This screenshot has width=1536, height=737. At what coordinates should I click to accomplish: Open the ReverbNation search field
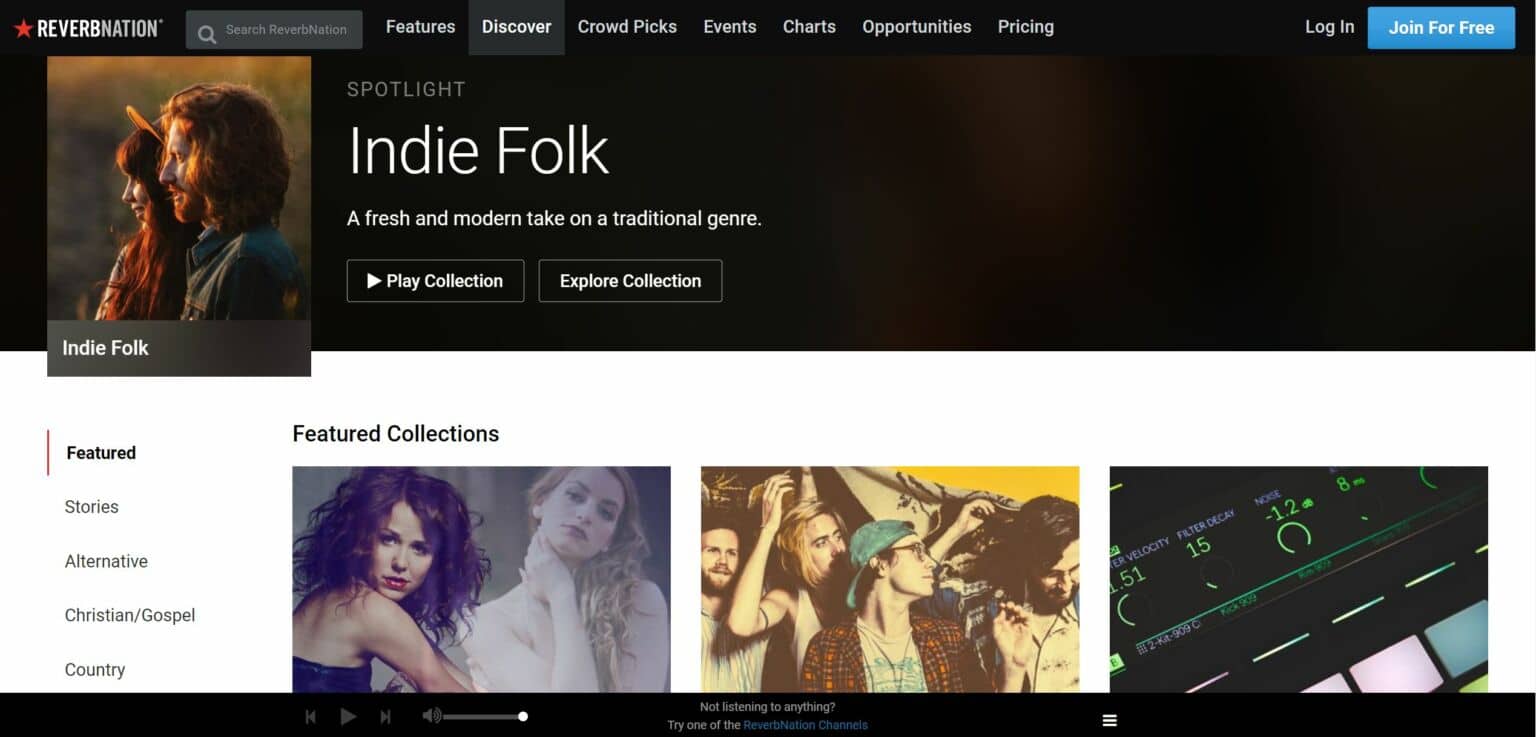[x=273, y=29]
